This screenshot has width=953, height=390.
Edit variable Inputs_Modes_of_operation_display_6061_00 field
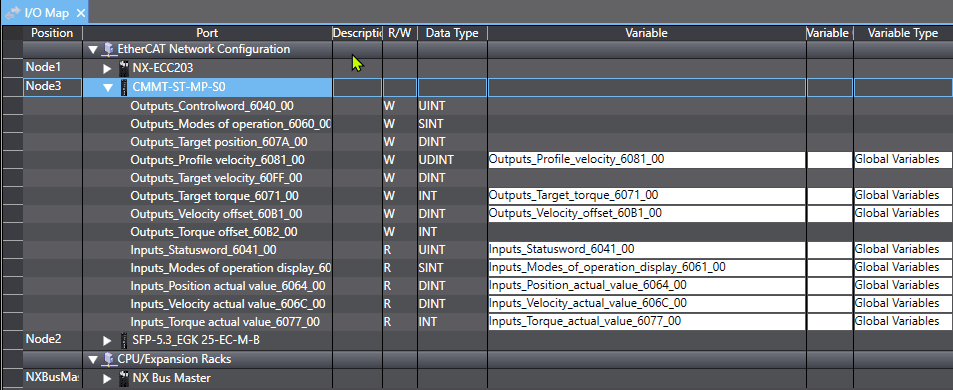[x=647, y=268]
